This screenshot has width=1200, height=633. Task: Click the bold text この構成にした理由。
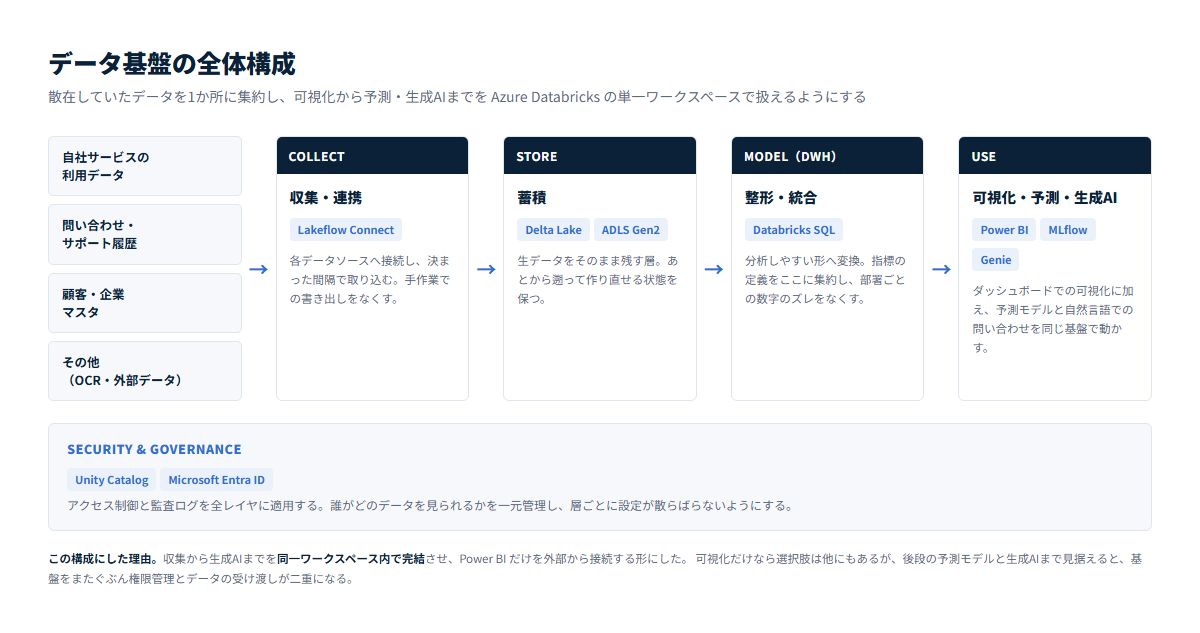[x=104, y=559]
